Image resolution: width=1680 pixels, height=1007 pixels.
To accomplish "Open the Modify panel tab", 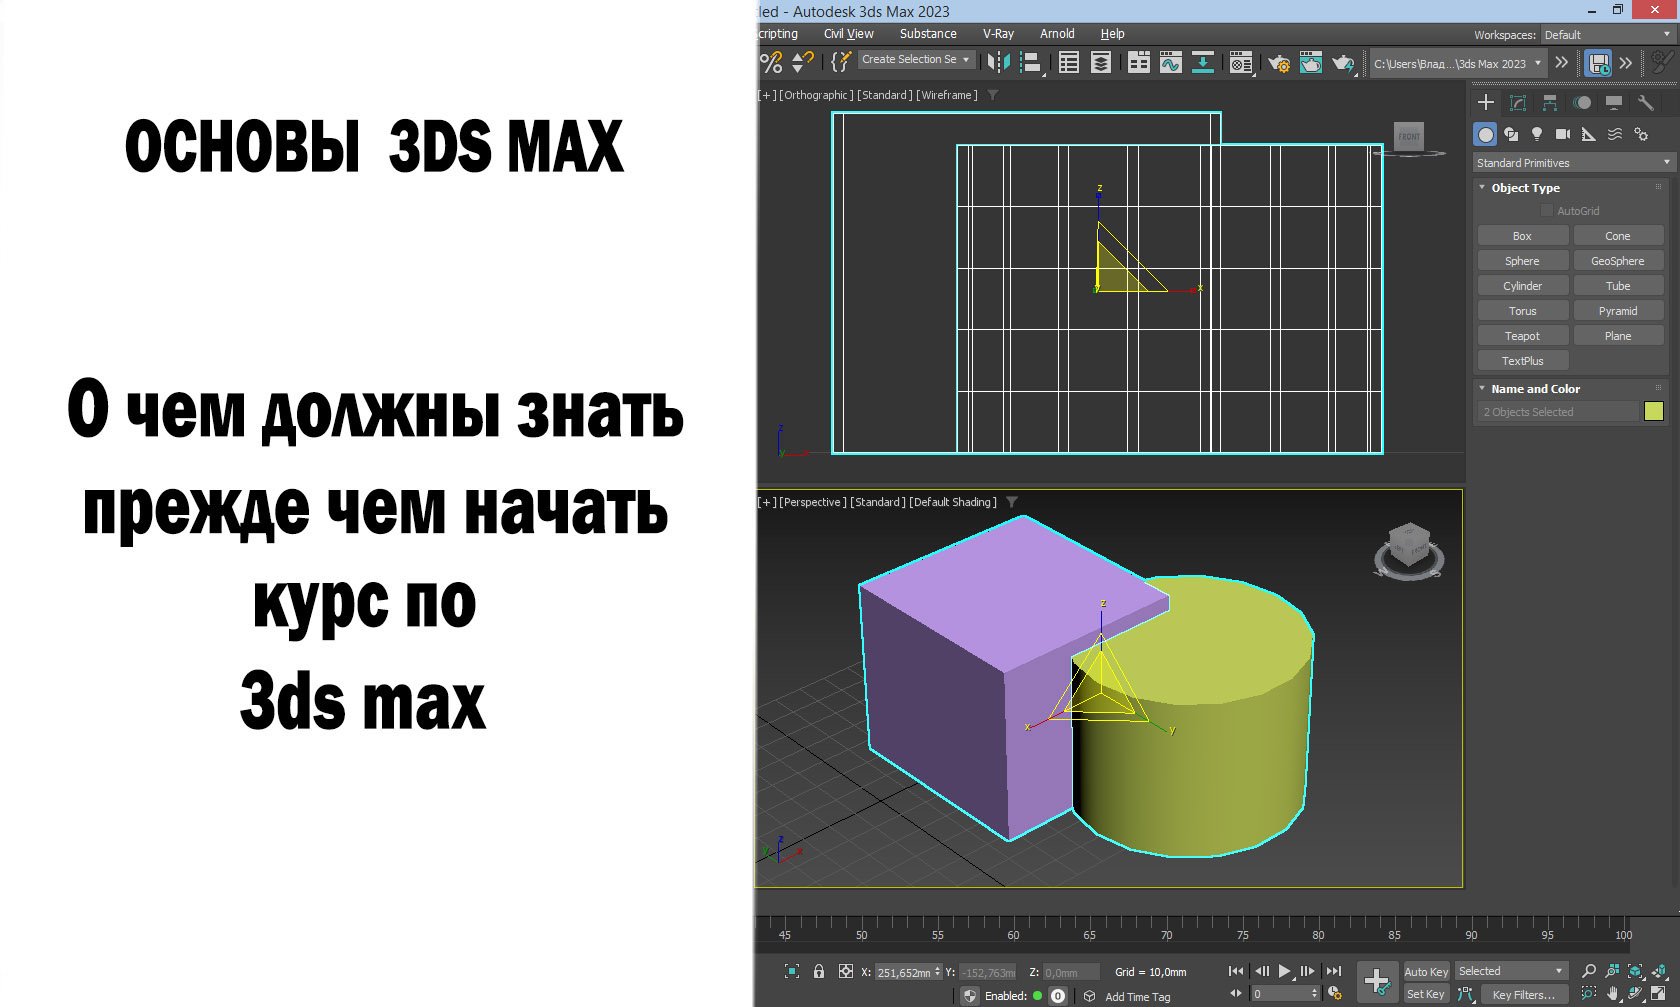I will tap(1518, 103).
